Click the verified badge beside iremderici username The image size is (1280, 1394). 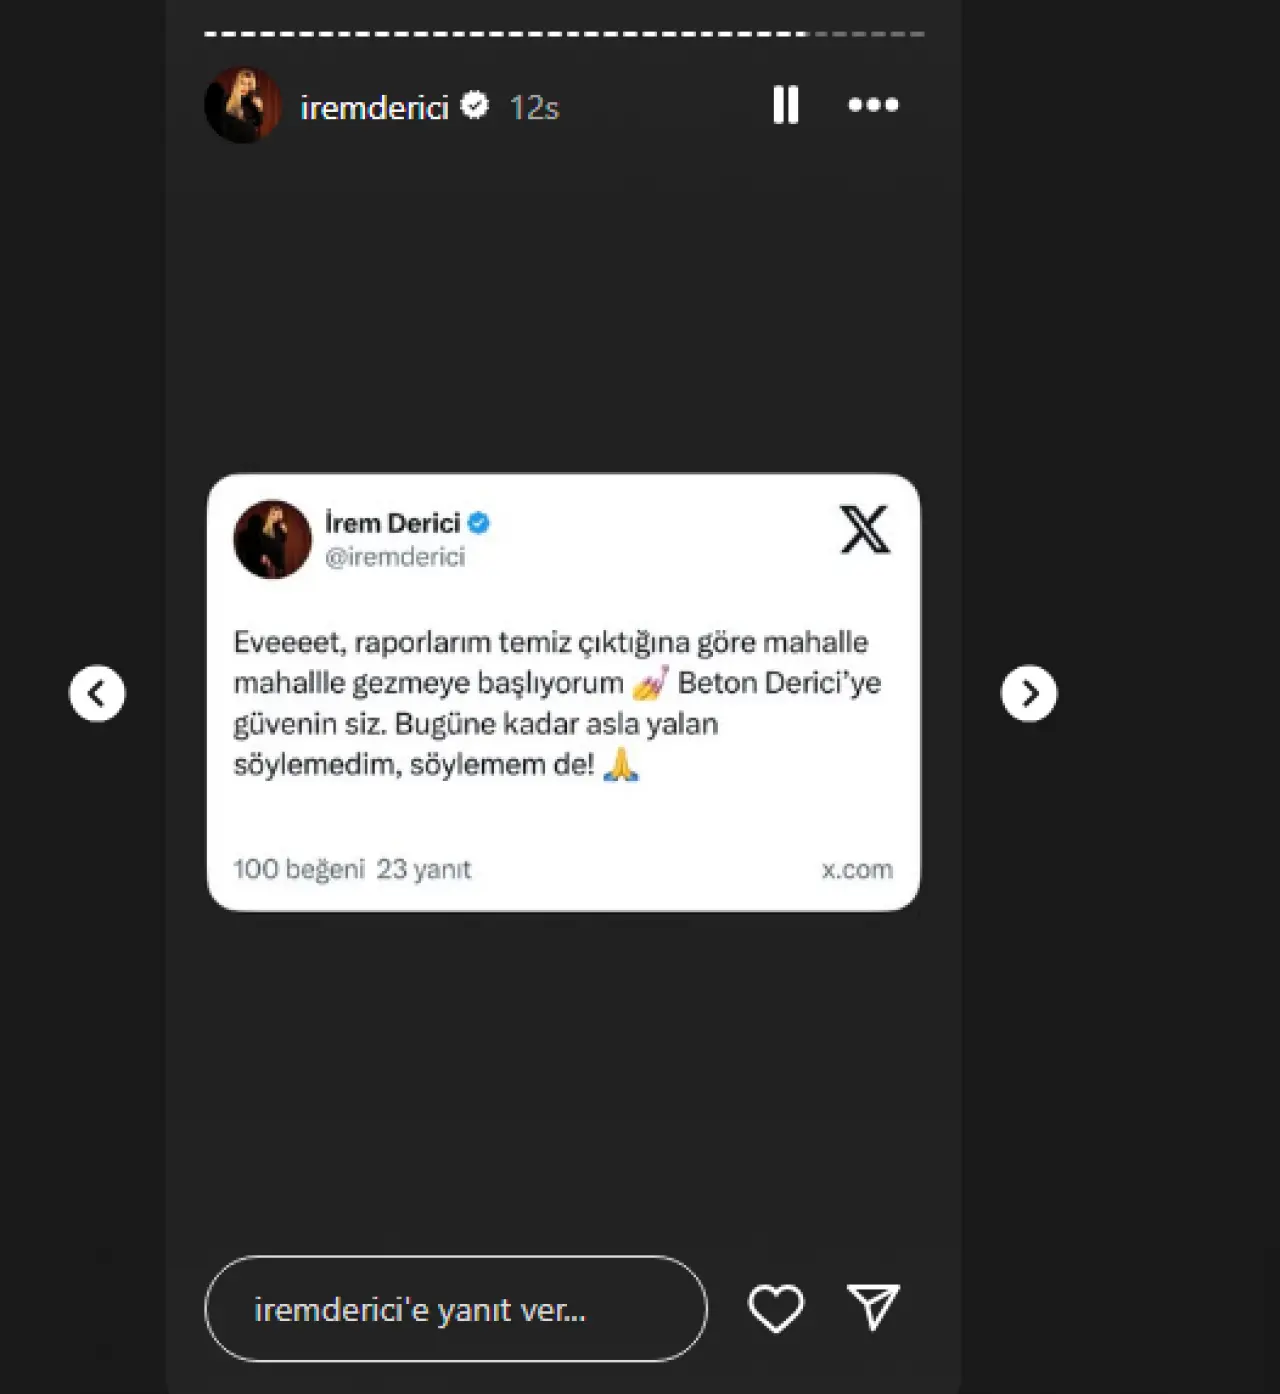pyautogui.click(x=475, y=105)
